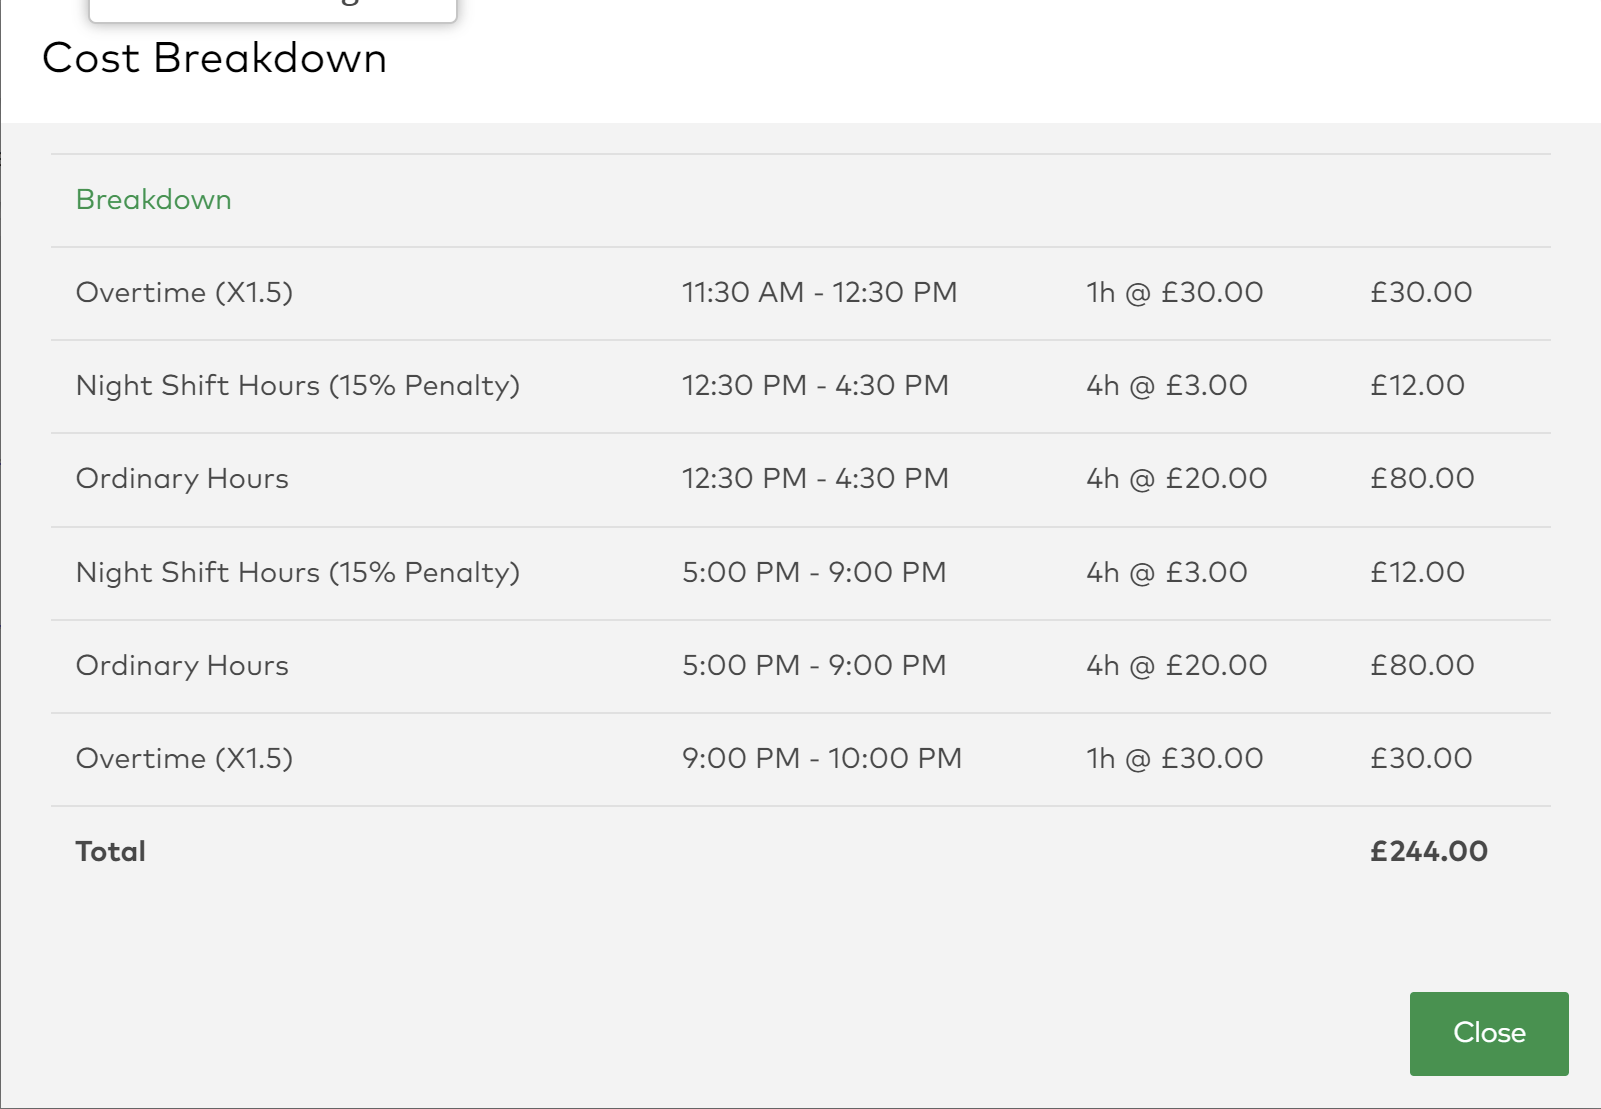Click the £12.00 amount in 12:30 PM Night Shift row
The width and height of the screenshot is (1601, 1109).
pos(1417,385)
